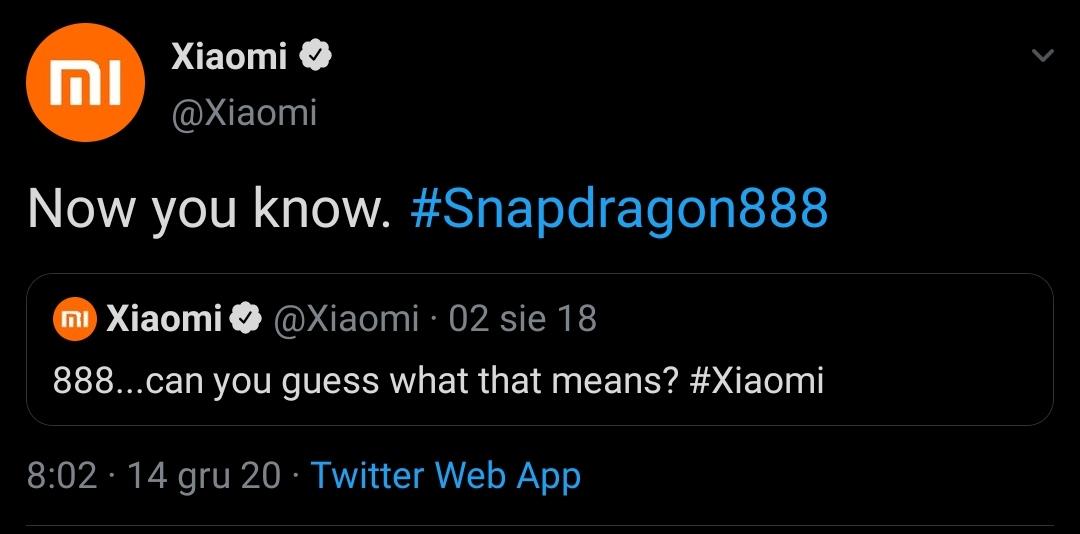Viewport: 1080px width, 534px height.
Task: Open the large orange Mi profile avatar
Action: click(85, 83)
